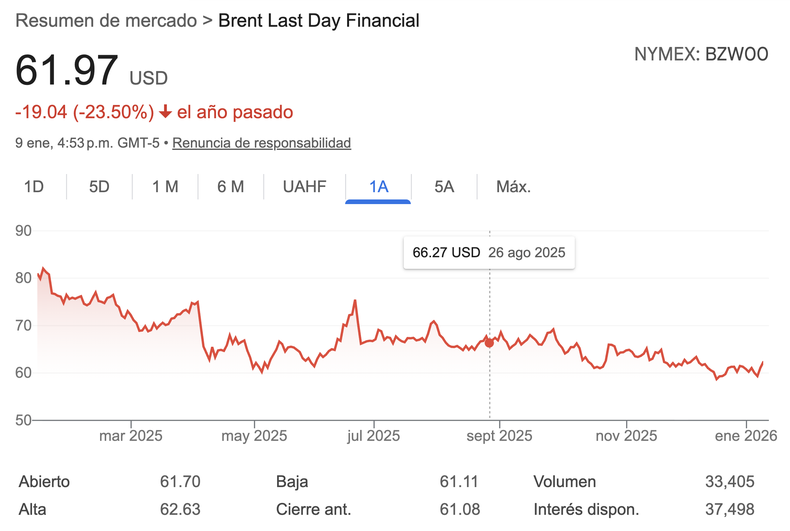Image resolution: width=790 pixels, height=531 pixels.
Task: Open the Renuncia de responsabilidad link
Action: (x=261, y=143)
